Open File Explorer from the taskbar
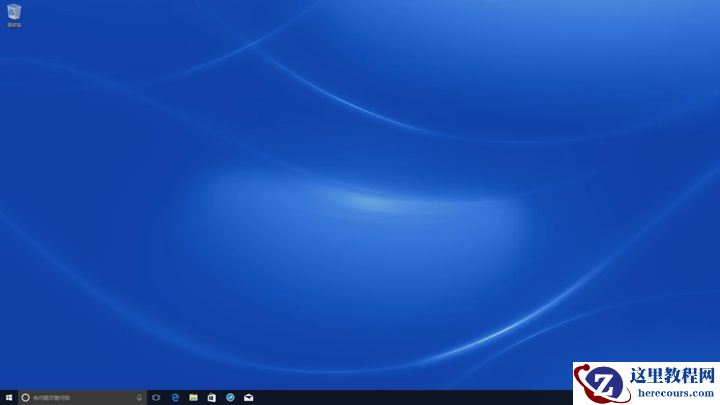Screen dimensions: 720x405 point(193,398)
